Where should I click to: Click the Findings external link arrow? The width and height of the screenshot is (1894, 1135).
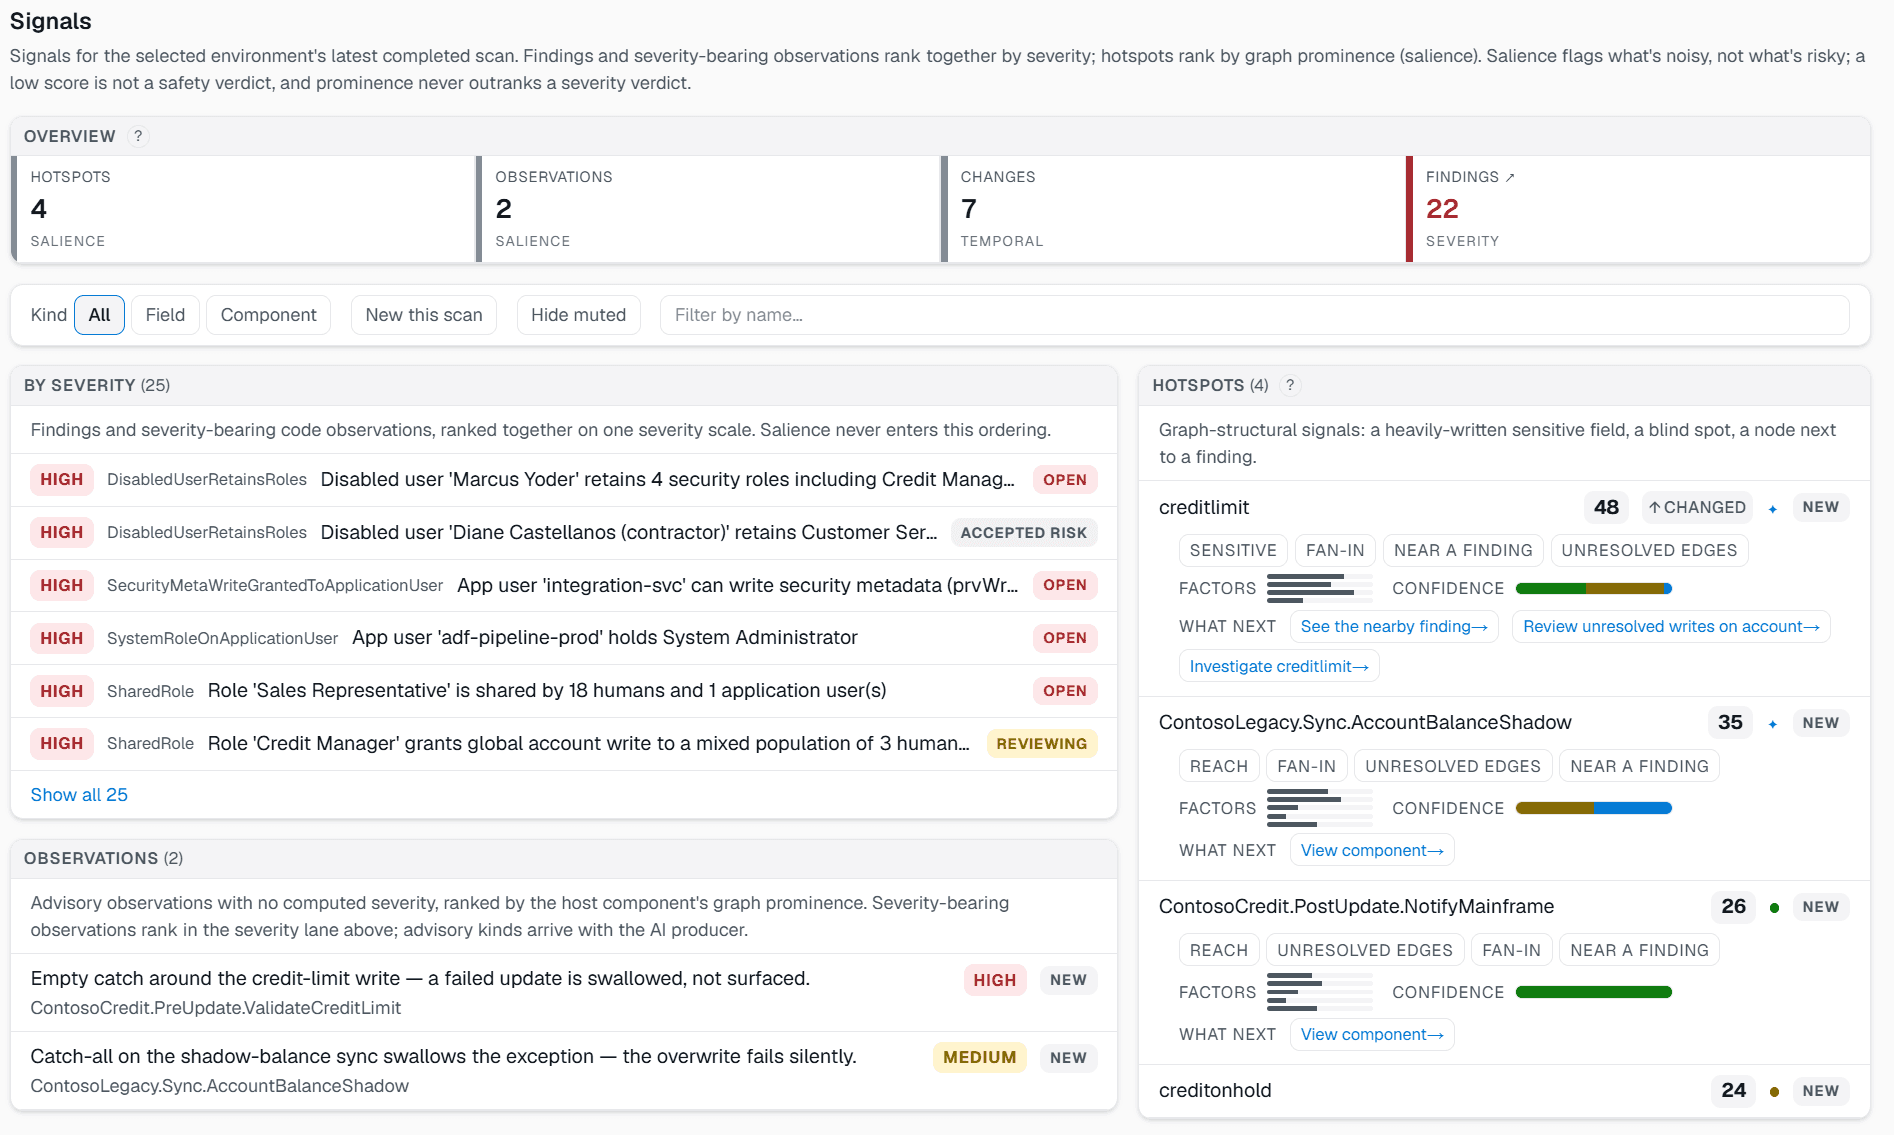(x=1510, y=177)
